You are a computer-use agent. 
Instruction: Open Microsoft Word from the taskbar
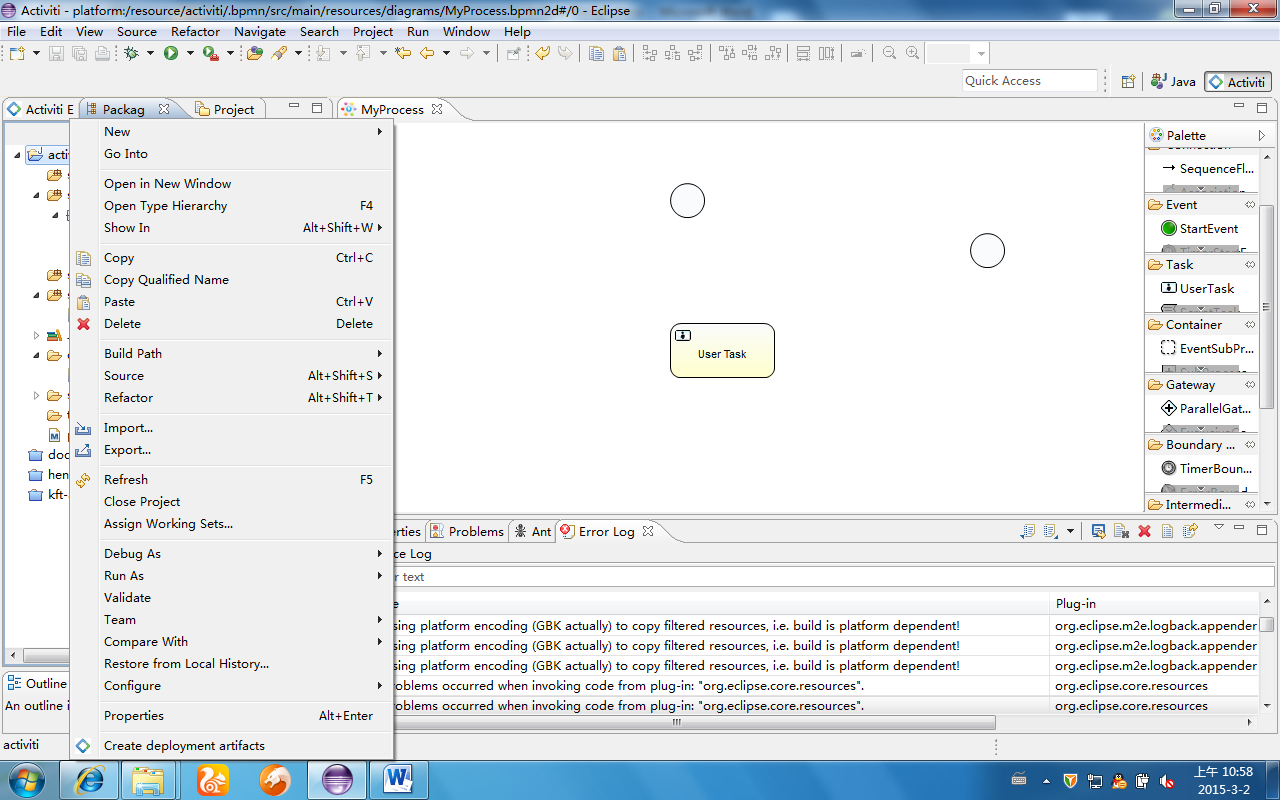click(x=397, y=780)
